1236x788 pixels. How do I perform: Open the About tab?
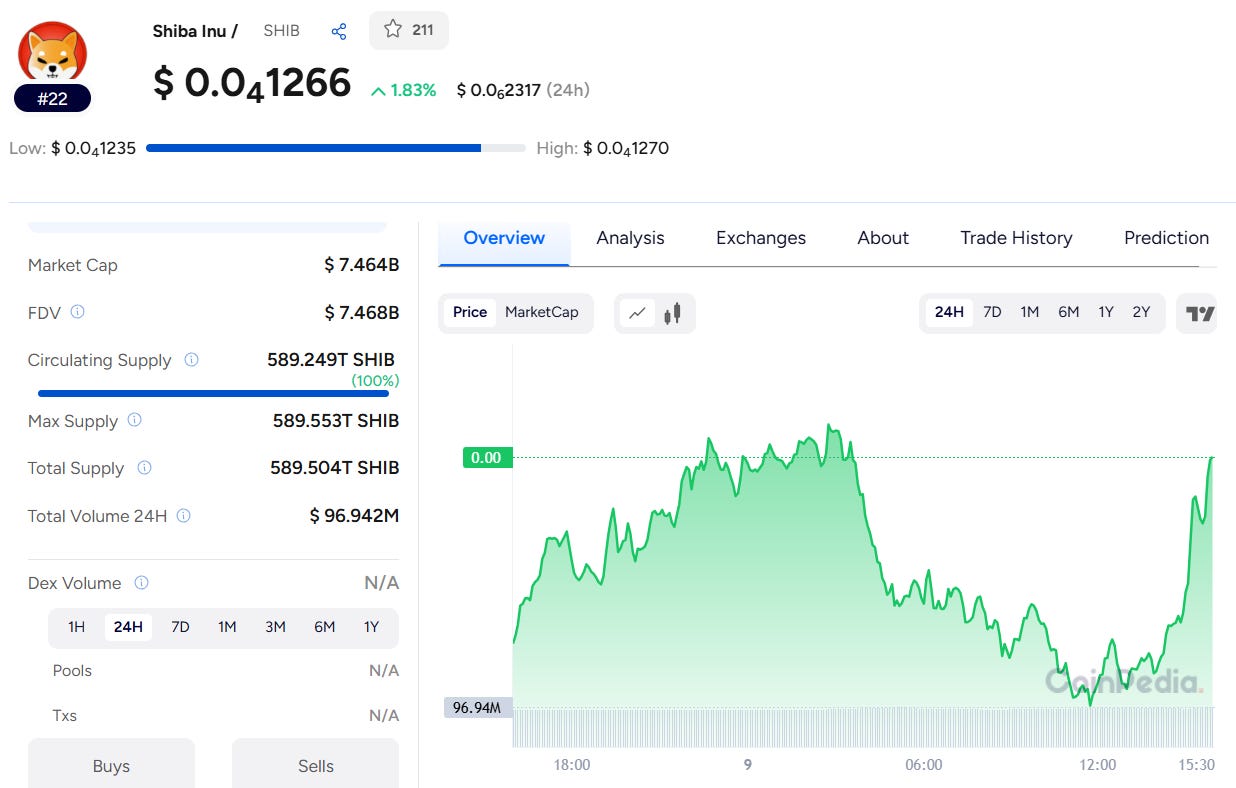click(883, 238)
